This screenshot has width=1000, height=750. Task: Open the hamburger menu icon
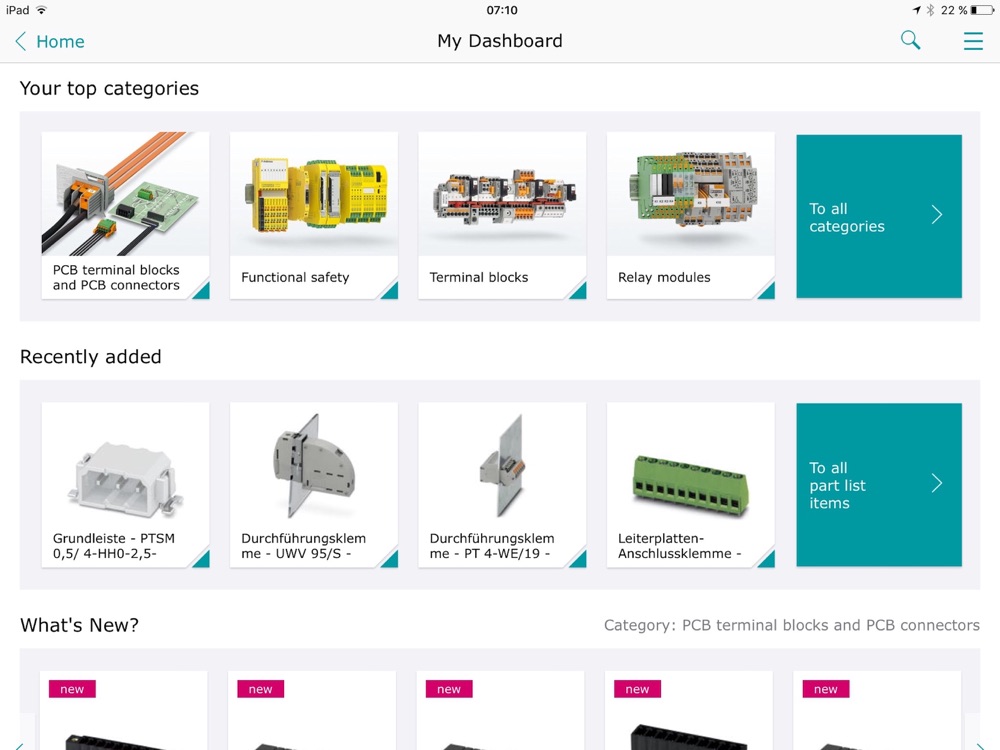pos(973,41)
